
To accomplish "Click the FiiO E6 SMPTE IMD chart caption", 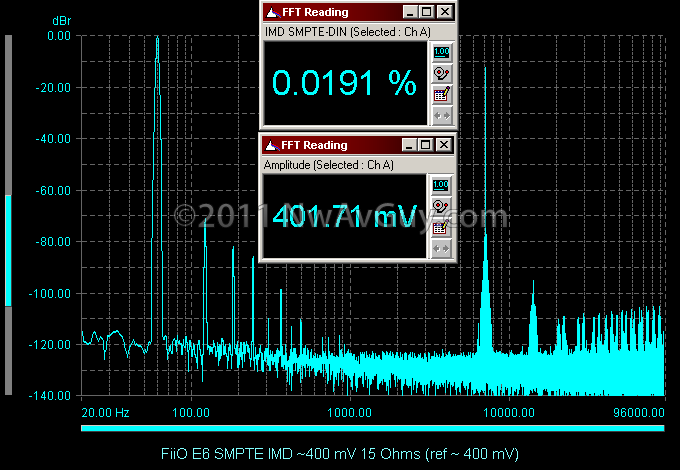I will [x=340, y=454].
